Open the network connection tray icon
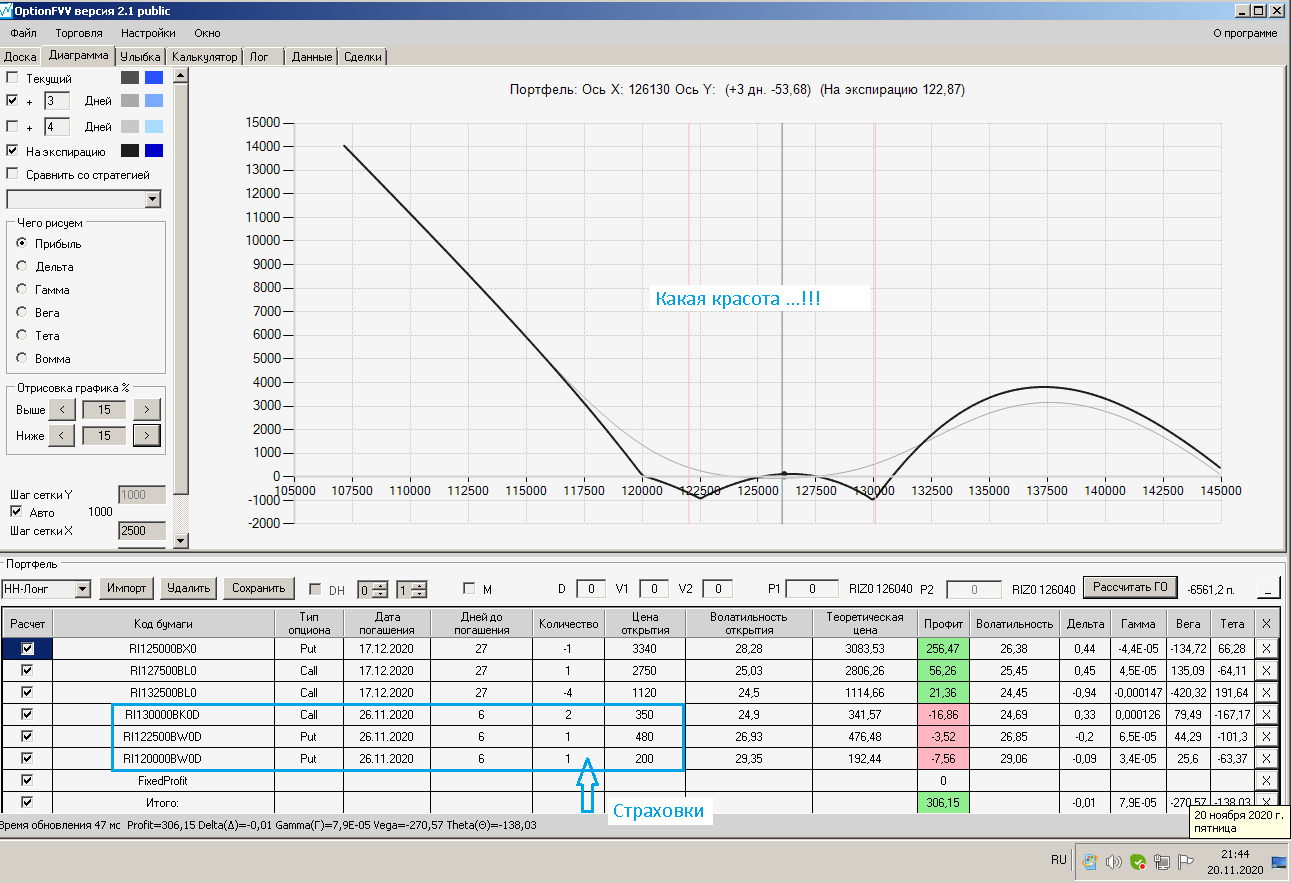The height and width of the screenshot is (883, 1291). point(1163,861)
